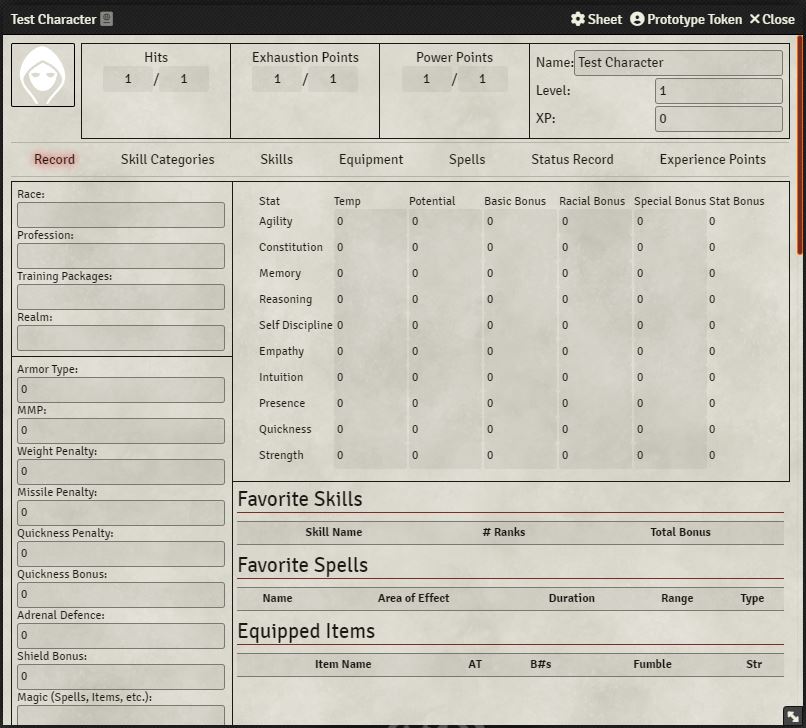Click the character portrait to change it

click(x=41, y=75)
